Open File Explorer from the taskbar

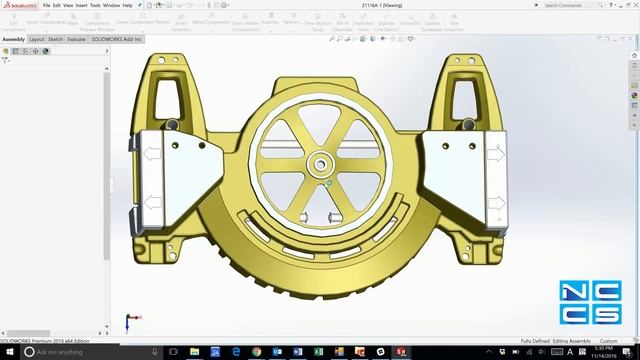195,352
